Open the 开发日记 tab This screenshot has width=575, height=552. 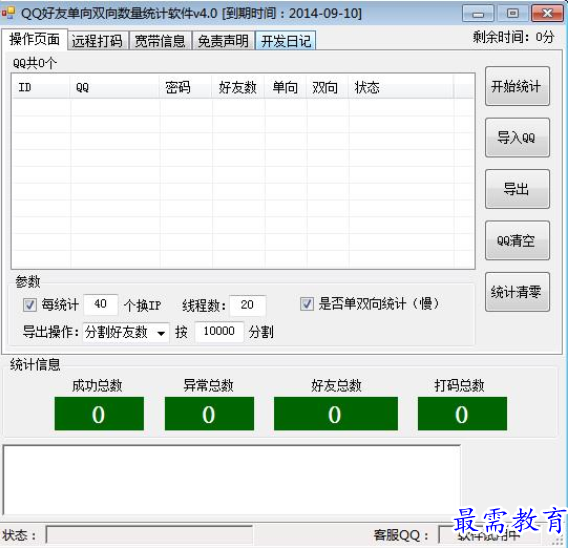[286, 40]
